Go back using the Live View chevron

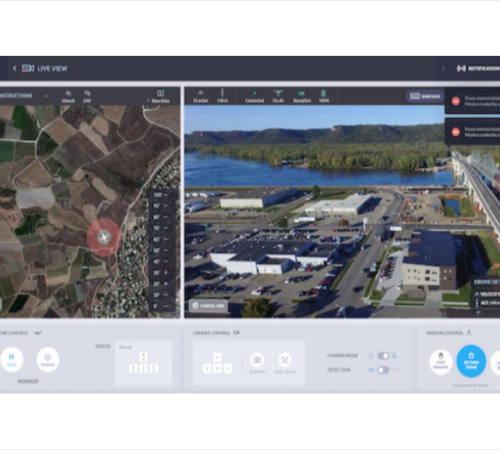pyautogui.click(x=15, y=68)
